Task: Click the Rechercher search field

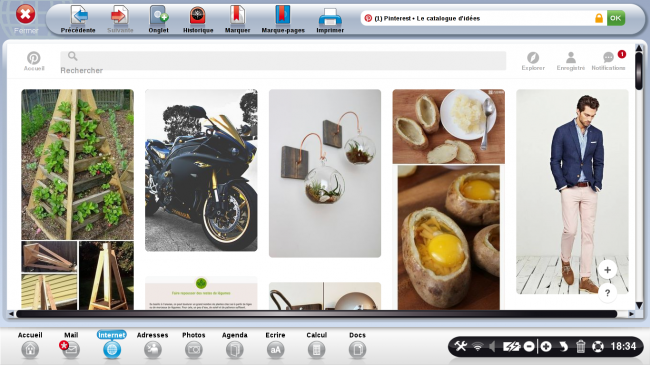Action: (283, 61)
